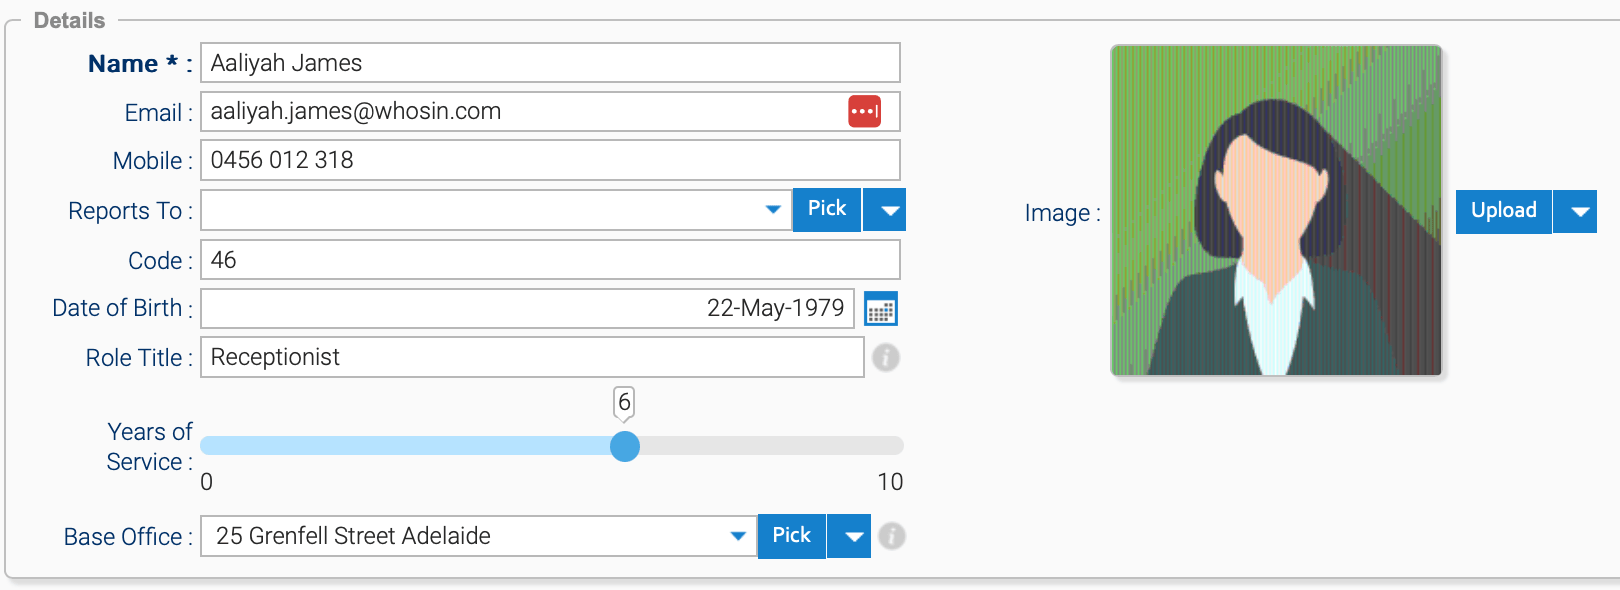Click into the Name input field
1620x590 pixels.
click(550, 63)
